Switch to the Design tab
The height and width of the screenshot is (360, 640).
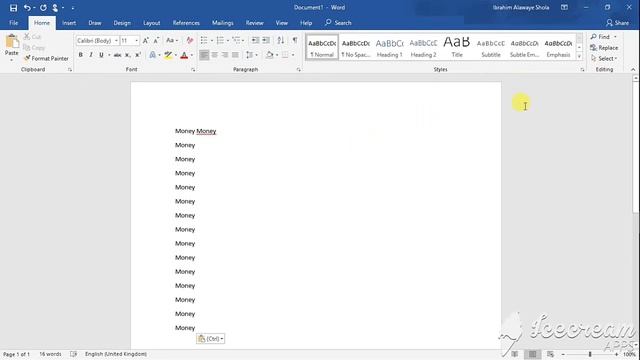[x=122, y=23]
